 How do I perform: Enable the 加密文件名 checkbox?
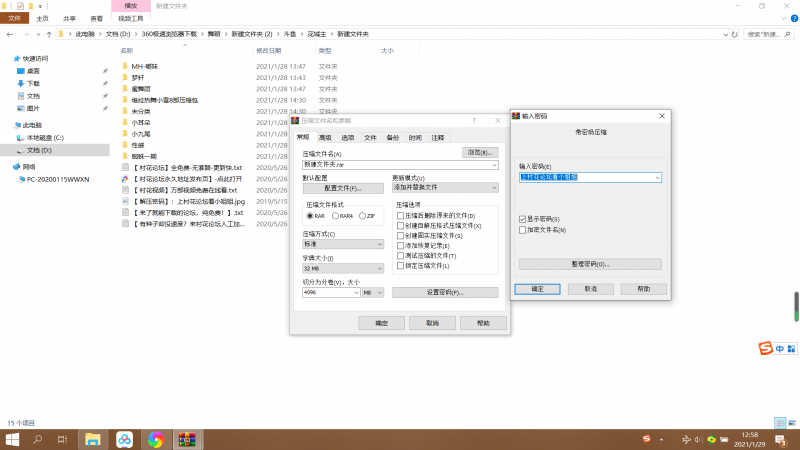tap(522, 230)
